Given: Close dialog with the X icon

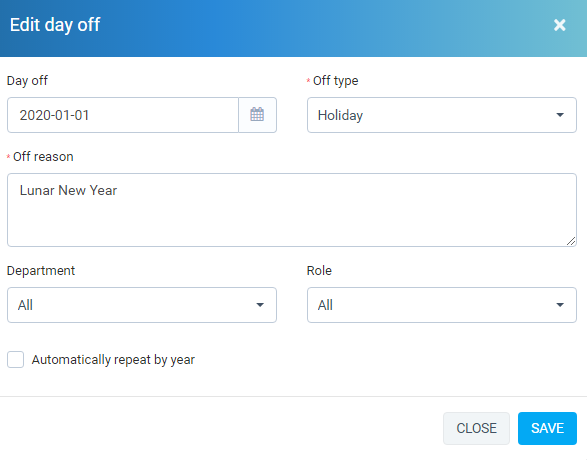Looking at the screenshot, I should [559, 25].
